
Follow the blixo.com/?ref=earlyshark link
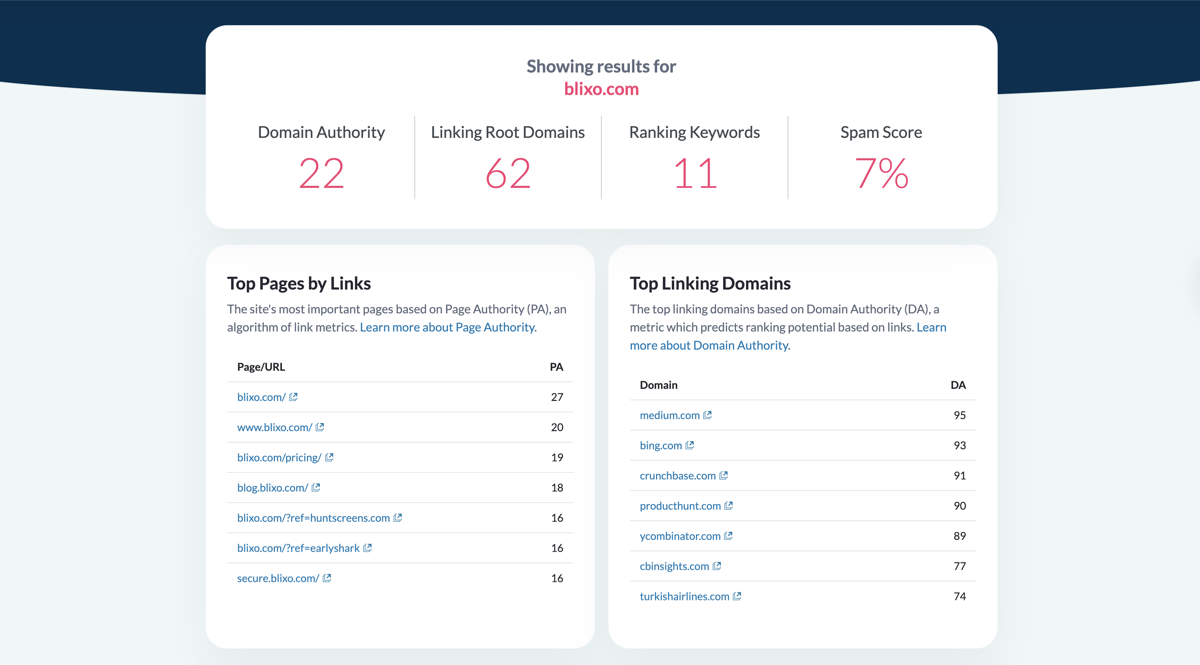click(298, 548)
